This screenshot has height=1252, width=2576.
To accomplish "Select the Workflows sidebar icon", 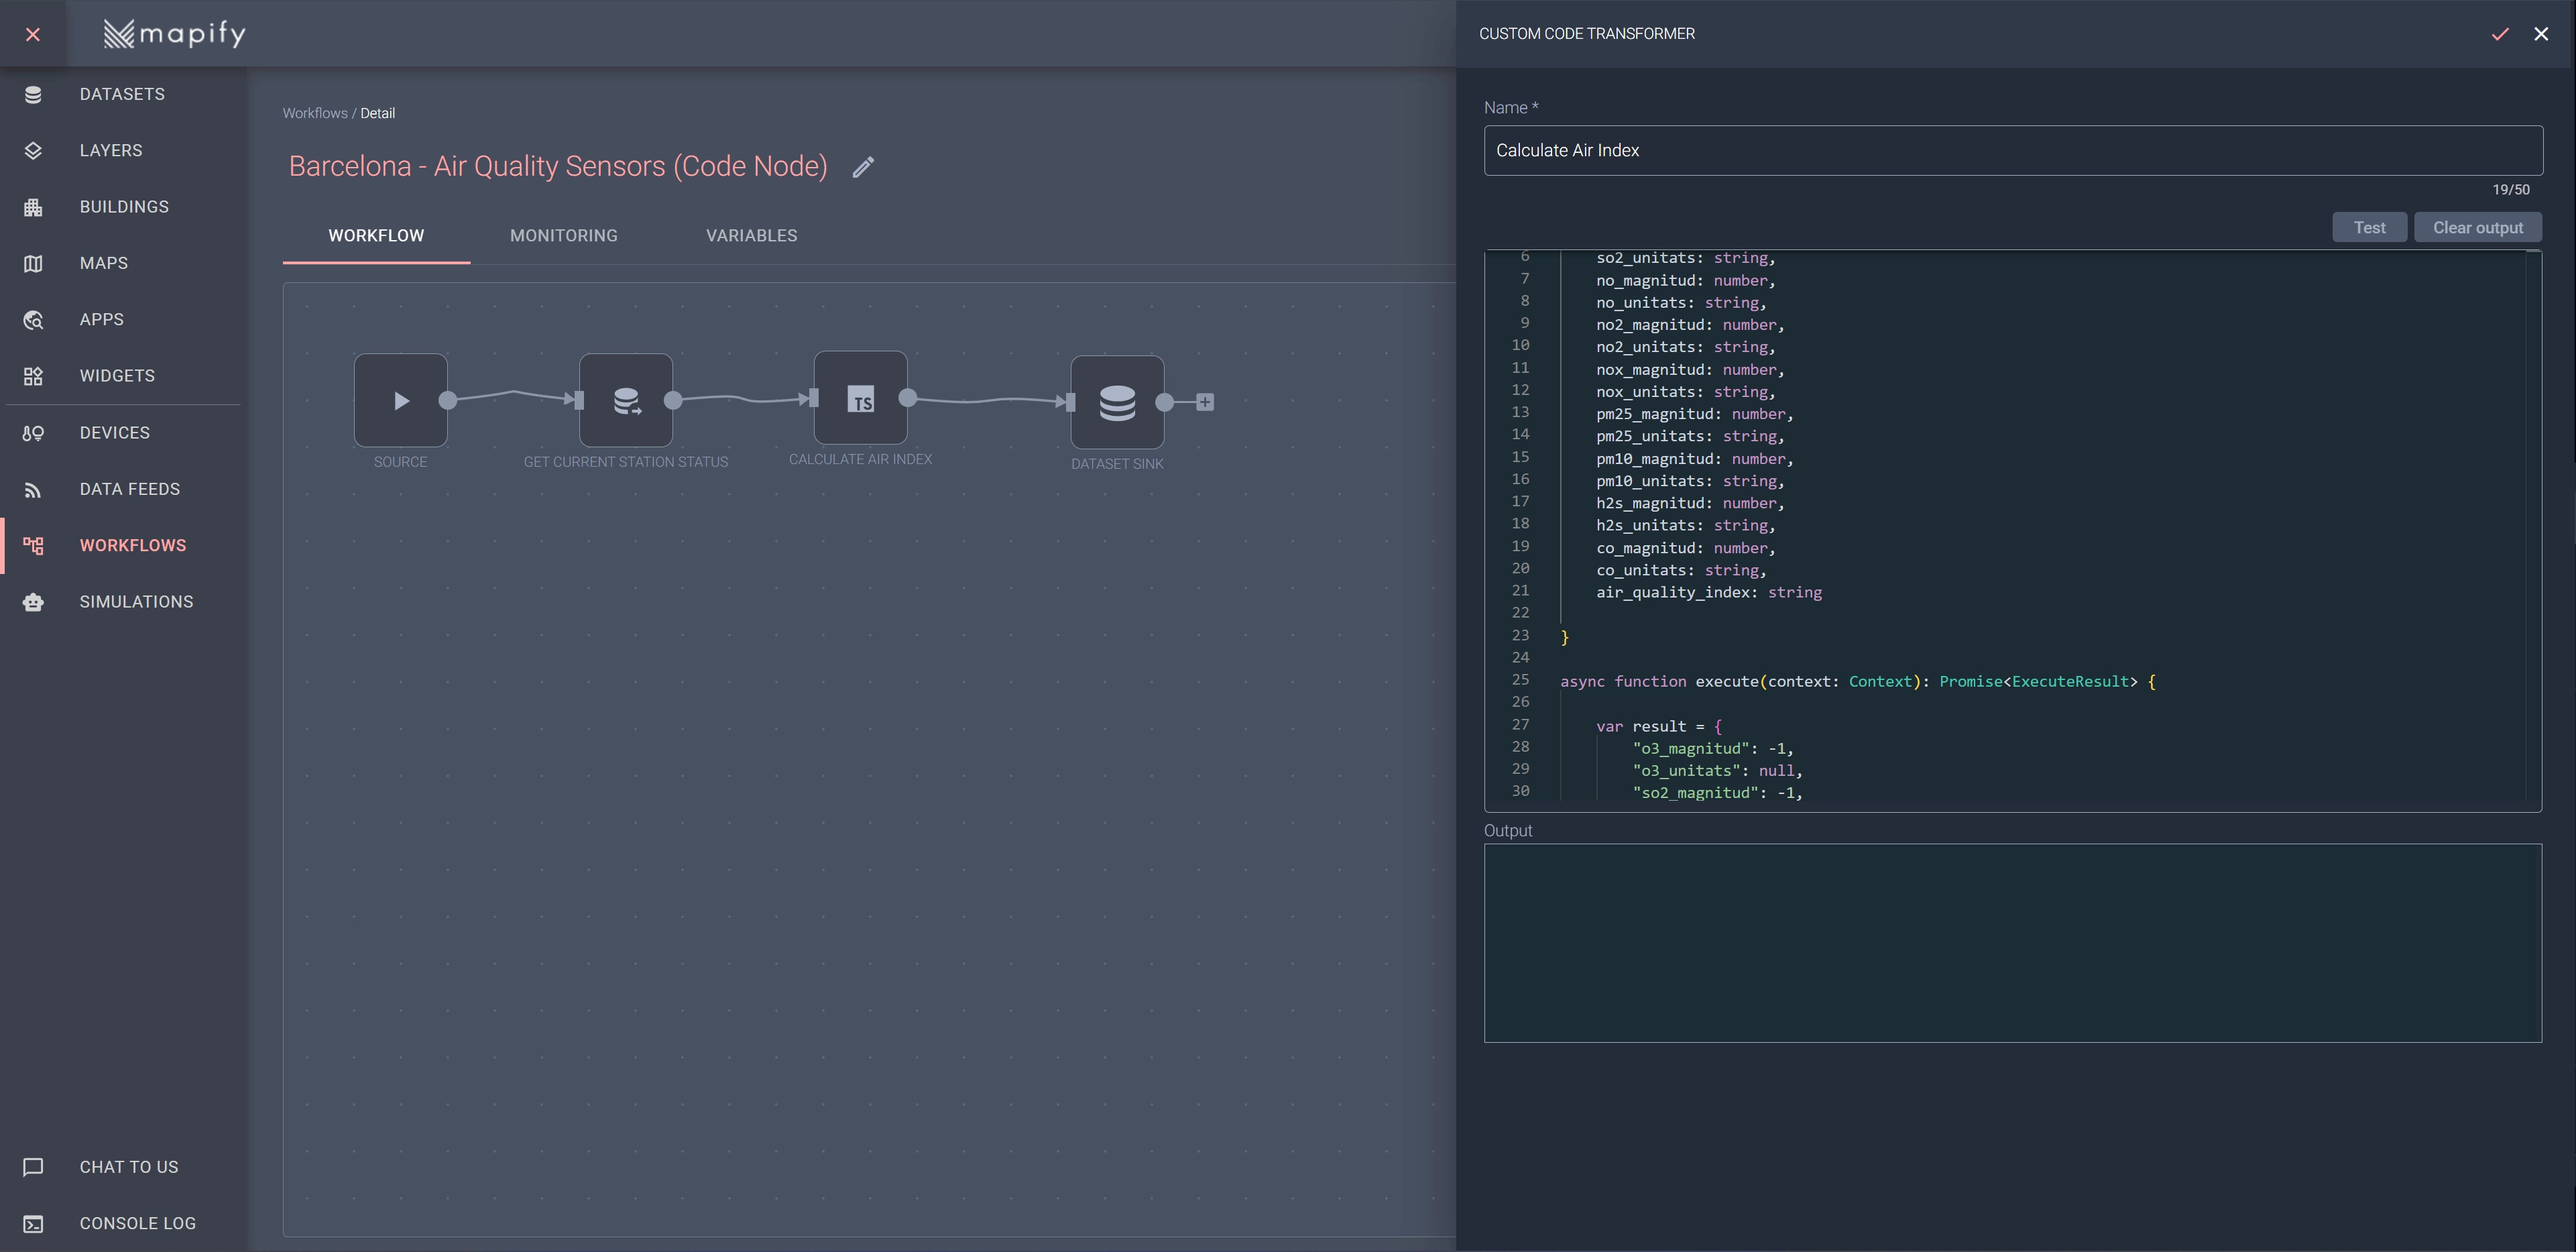I will [33, 545].
